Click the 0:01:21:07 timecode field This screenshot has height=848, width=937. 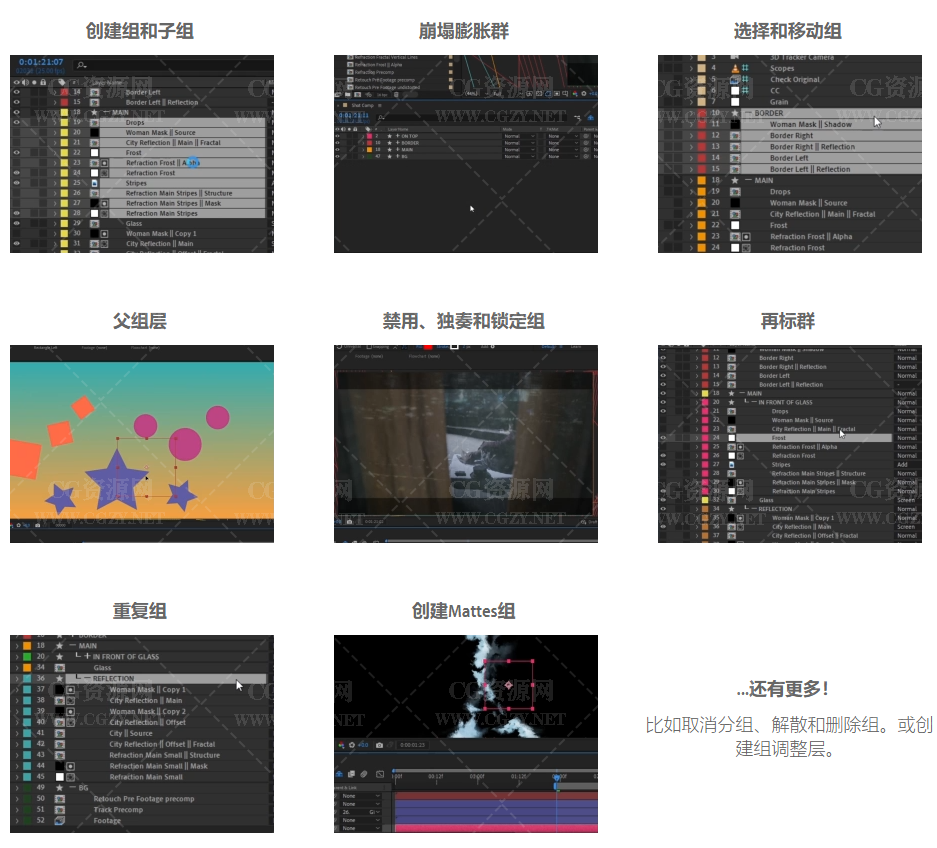tap(42, 62)
